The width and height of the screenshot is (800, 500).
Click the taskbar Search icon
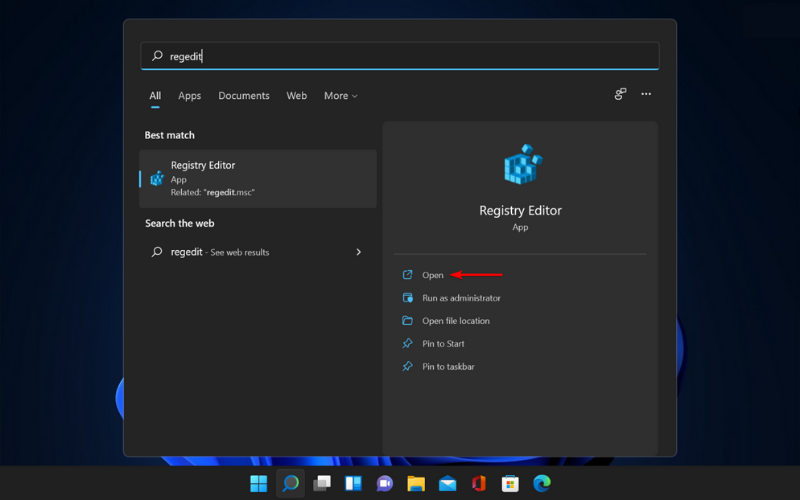[x=290, y=483]
